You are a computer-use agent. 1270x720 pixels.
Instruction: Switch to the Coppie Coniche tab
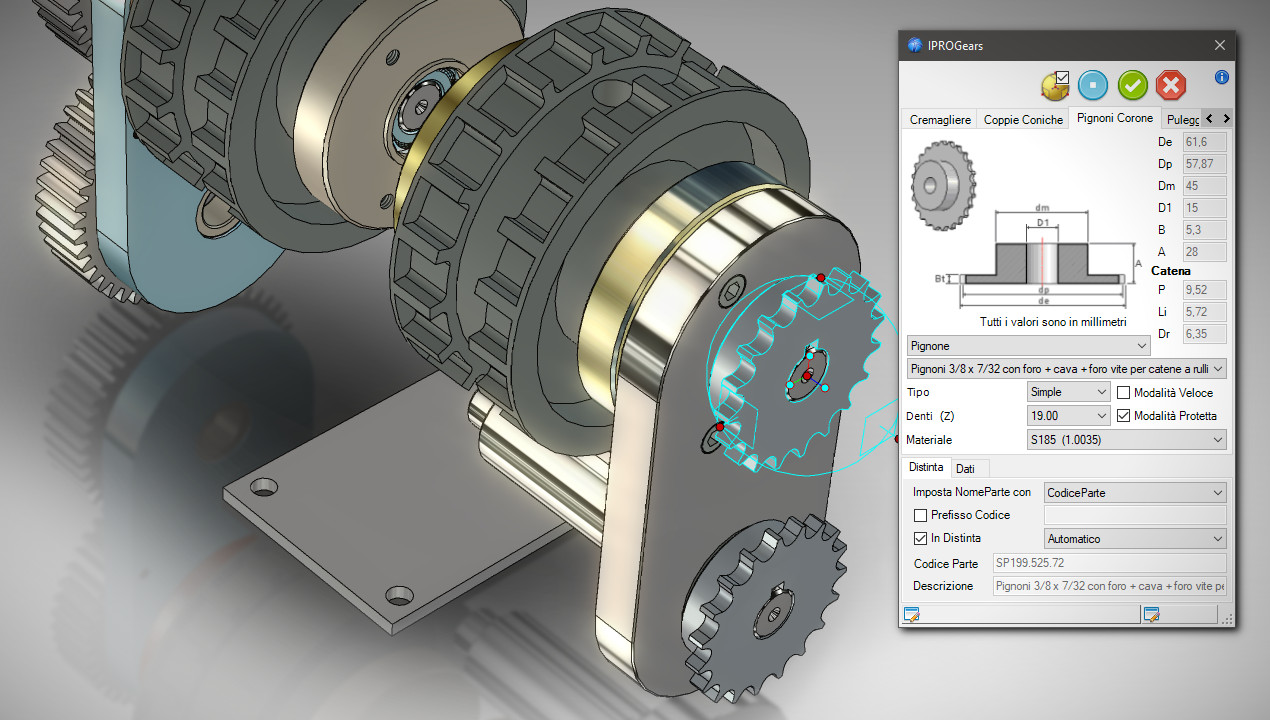click(x=1023, y=119)
